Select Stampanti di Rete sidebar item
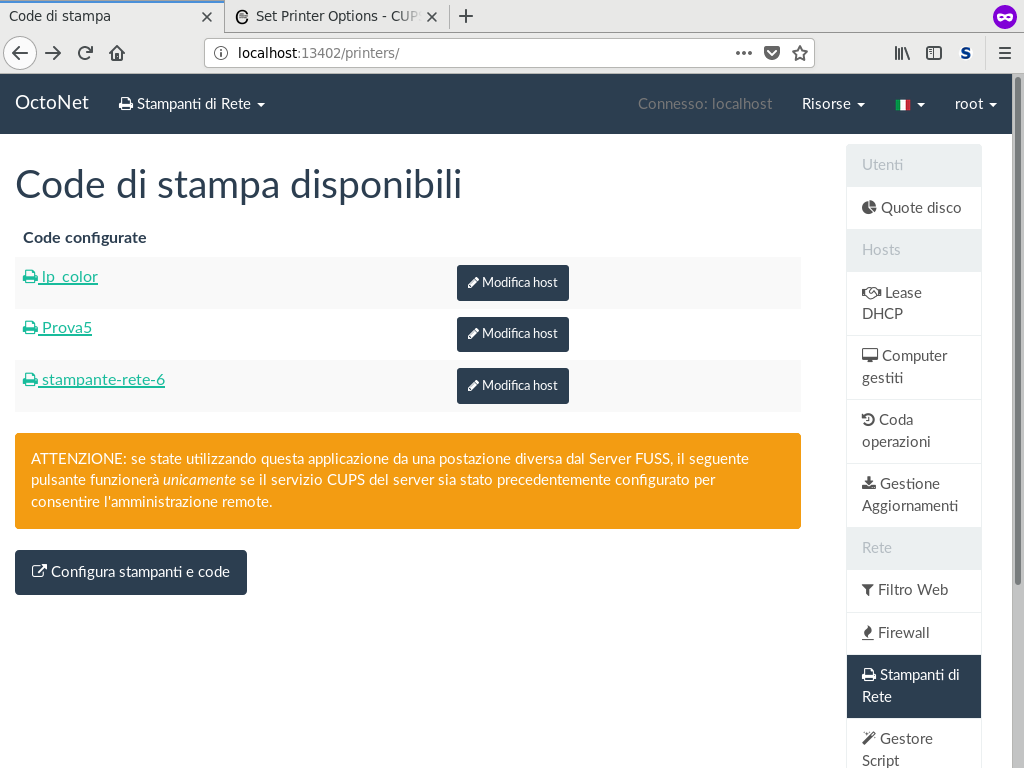 (914, 686)
